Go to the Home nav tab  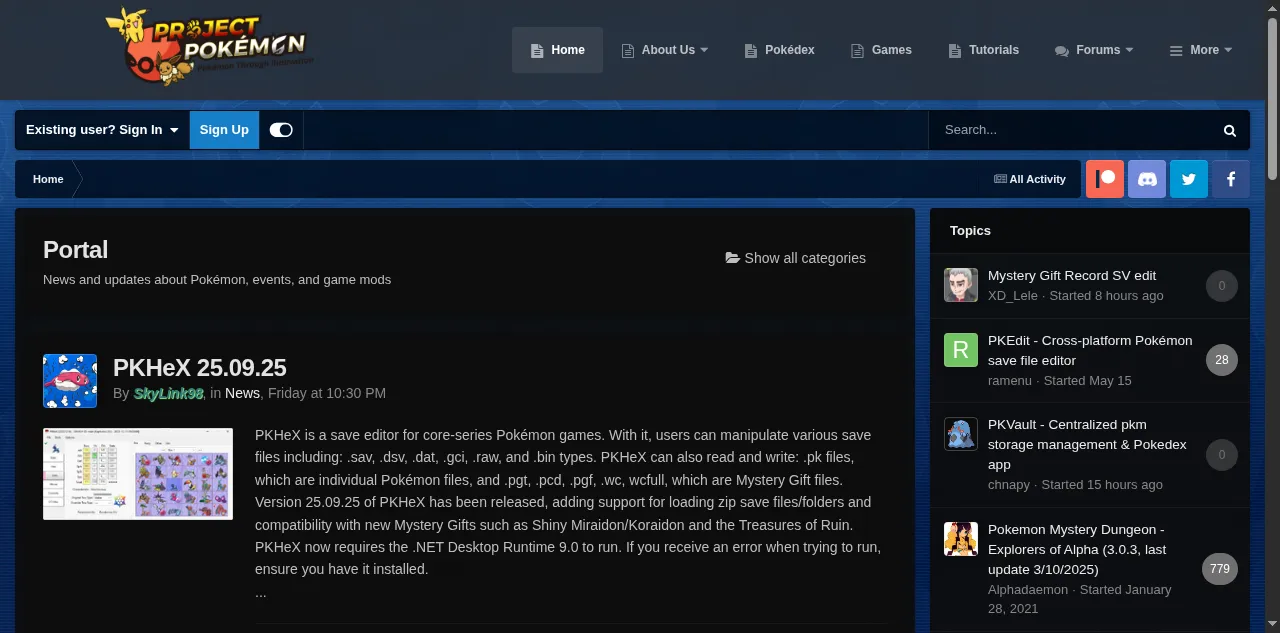(557, 50)
